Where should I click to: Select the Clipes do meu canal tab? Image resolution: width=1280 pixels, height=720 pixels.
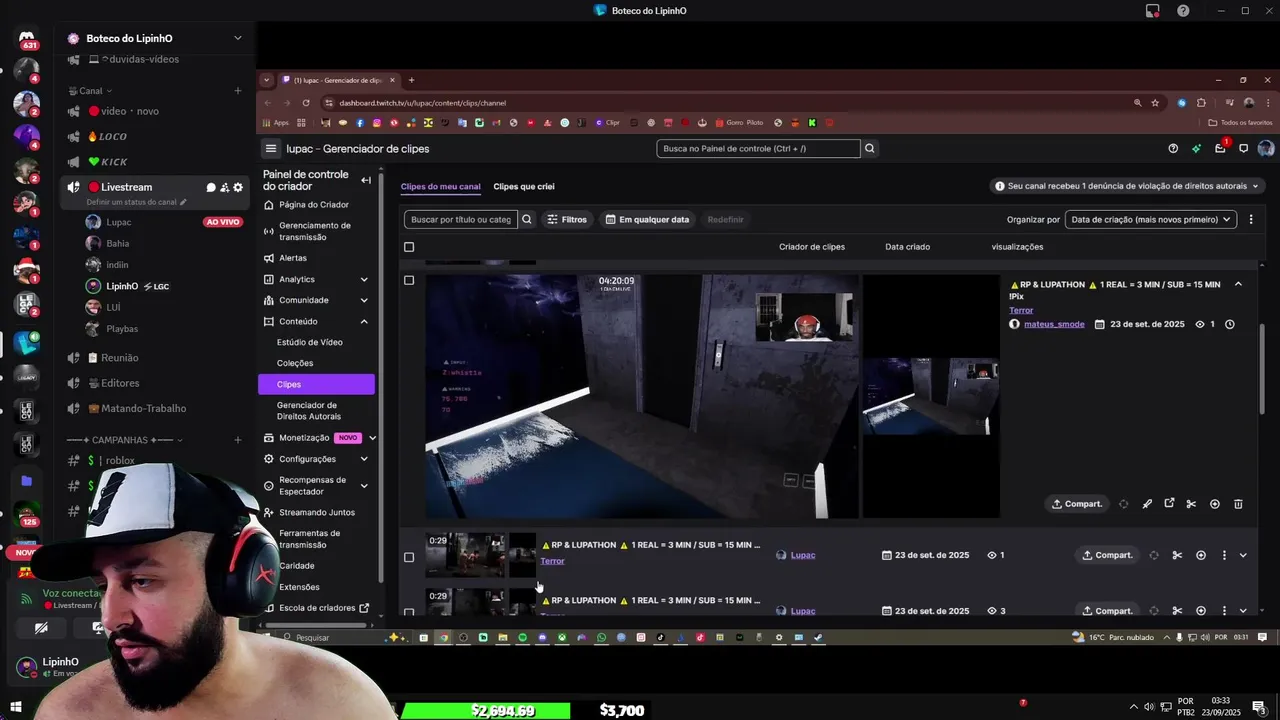click(x=441, y=186)
